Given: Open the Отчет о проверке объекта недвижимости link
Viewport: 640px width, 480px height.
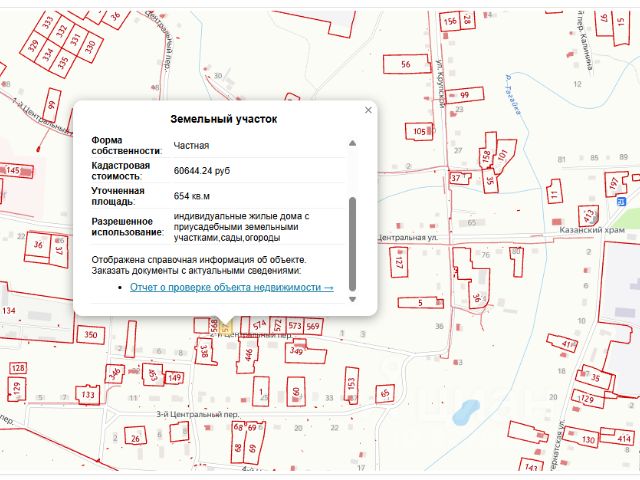Looking at the screenshot, I should point(231,287).
